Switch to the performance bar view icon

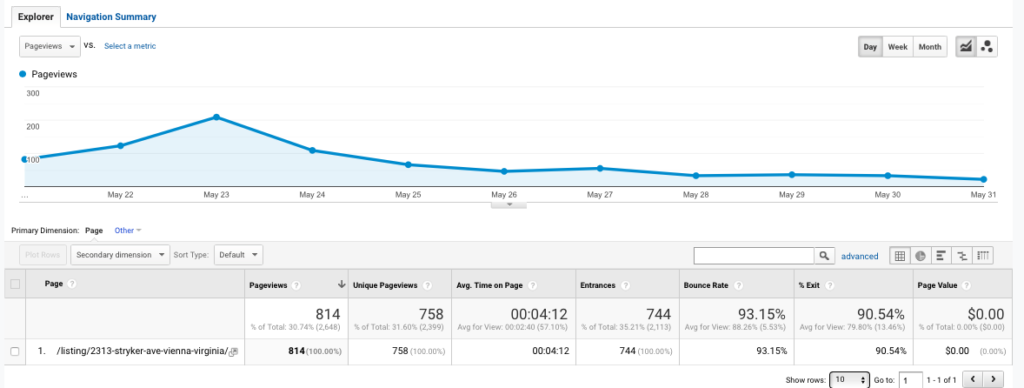[x=941, y=256]
